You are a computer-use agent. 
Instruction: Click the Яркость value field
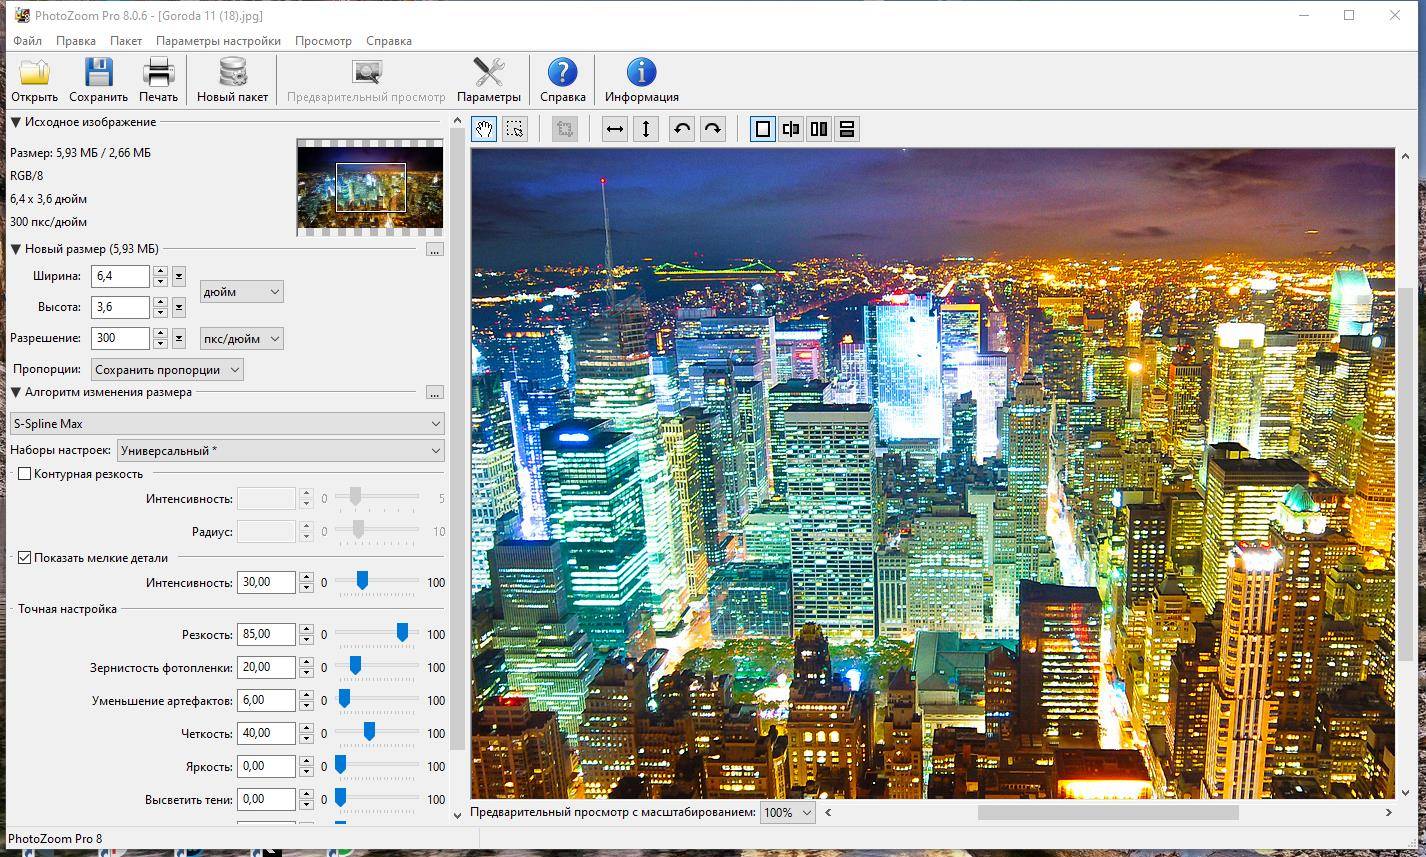click(x=266, y=766)
